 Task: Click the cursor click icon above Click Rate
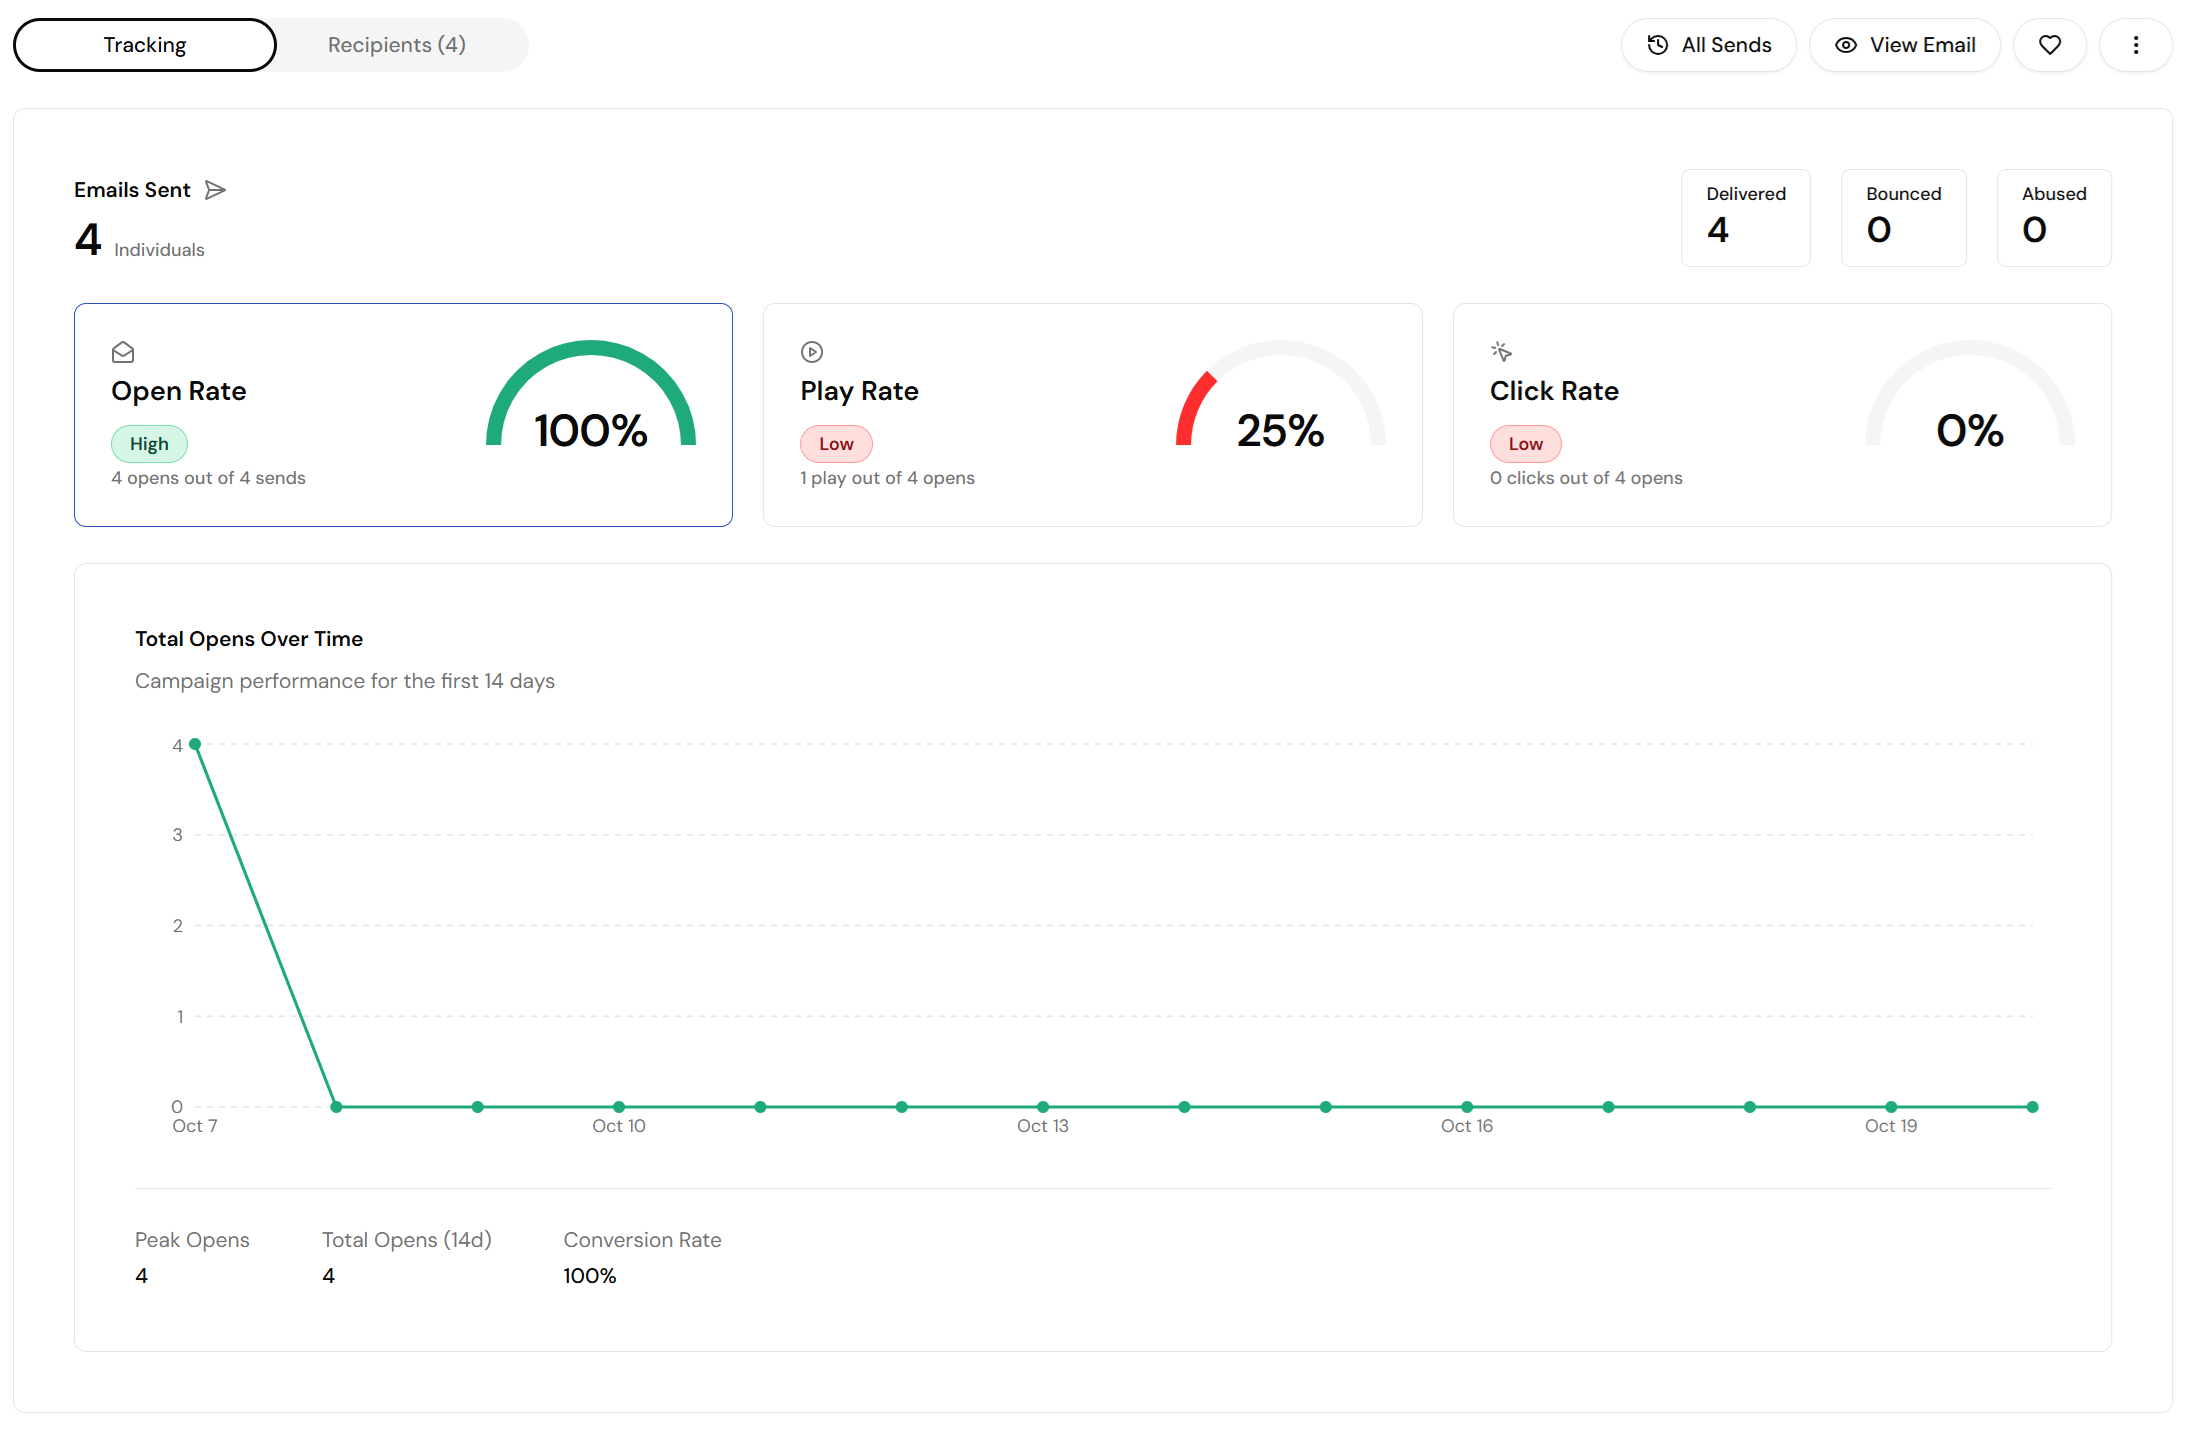[x=1501, y=352]
